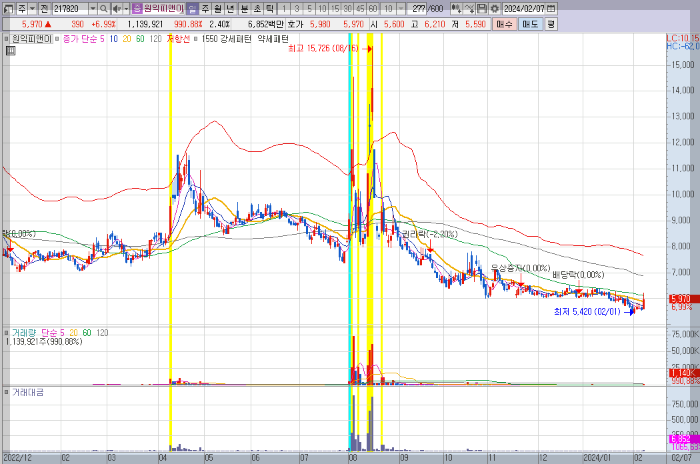Viewport: 700px width, 464px height.
Task: Click the save chart floppy disk icon
Action: click(x=482, y=8)
